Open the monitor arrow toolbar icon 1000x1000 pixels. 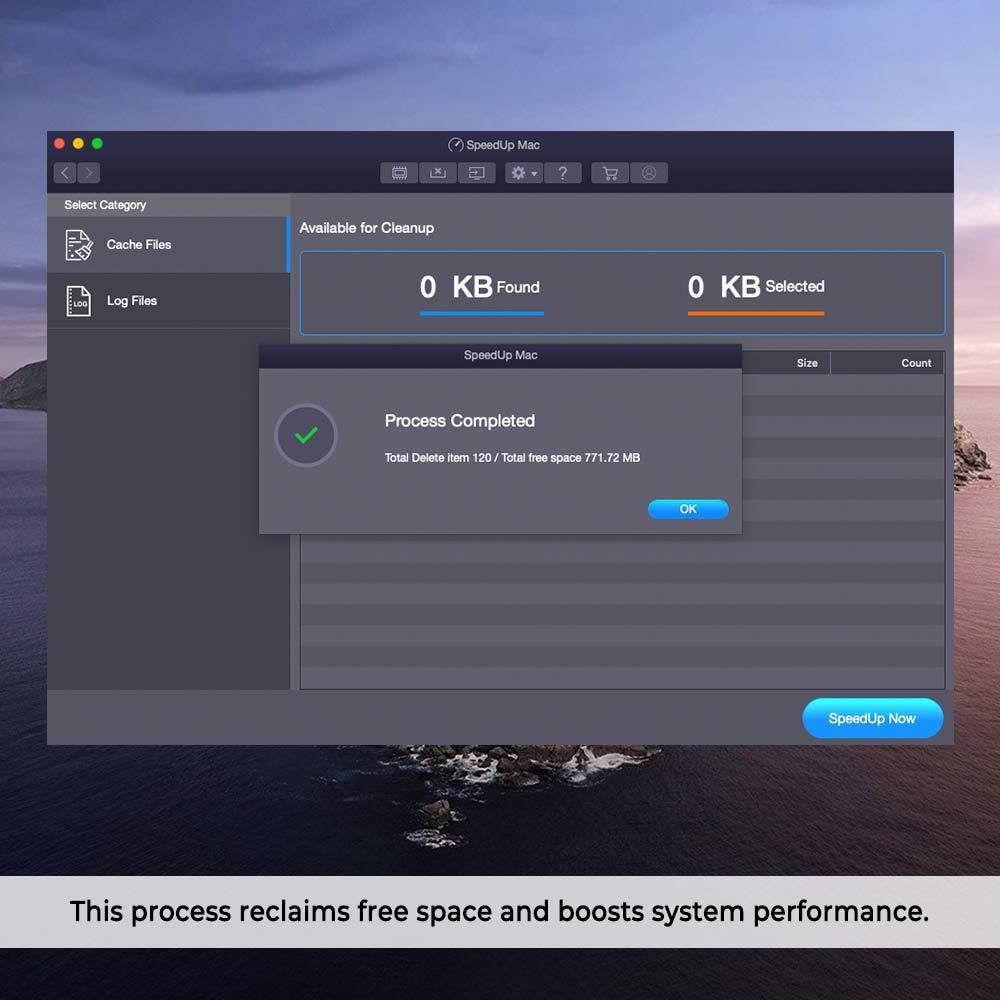click(476, 173)
